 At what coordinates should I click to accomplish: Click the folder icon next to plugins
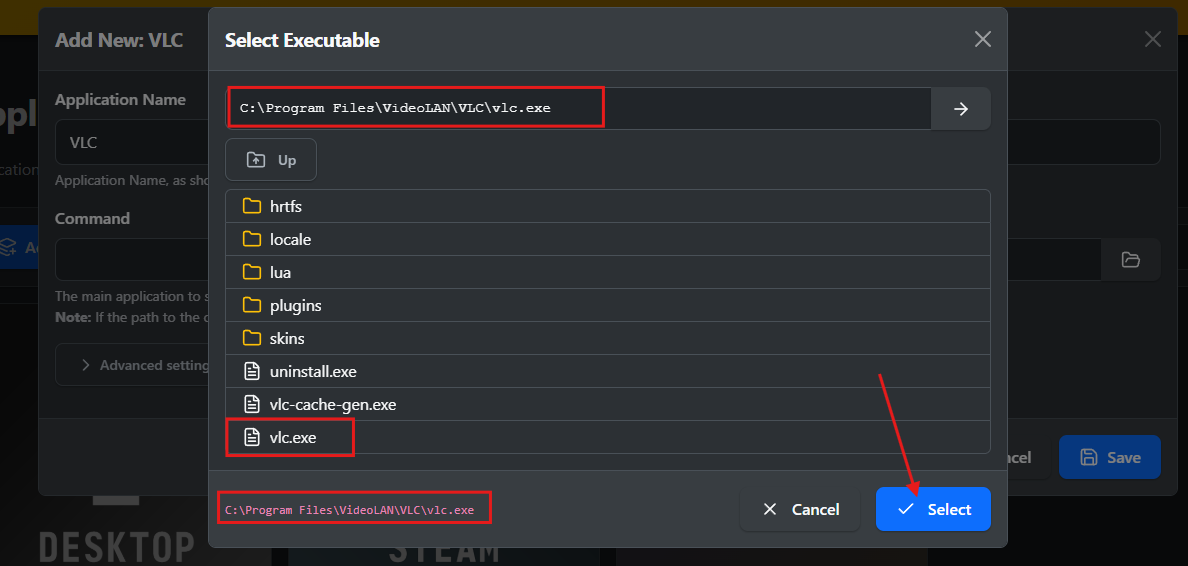[x=252, y=305]
